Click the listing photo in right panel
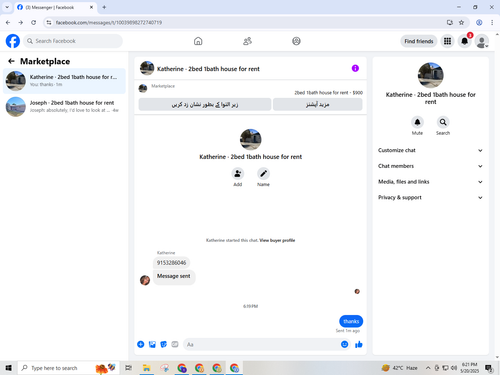The image size is (500, 375). click(431, 75)
